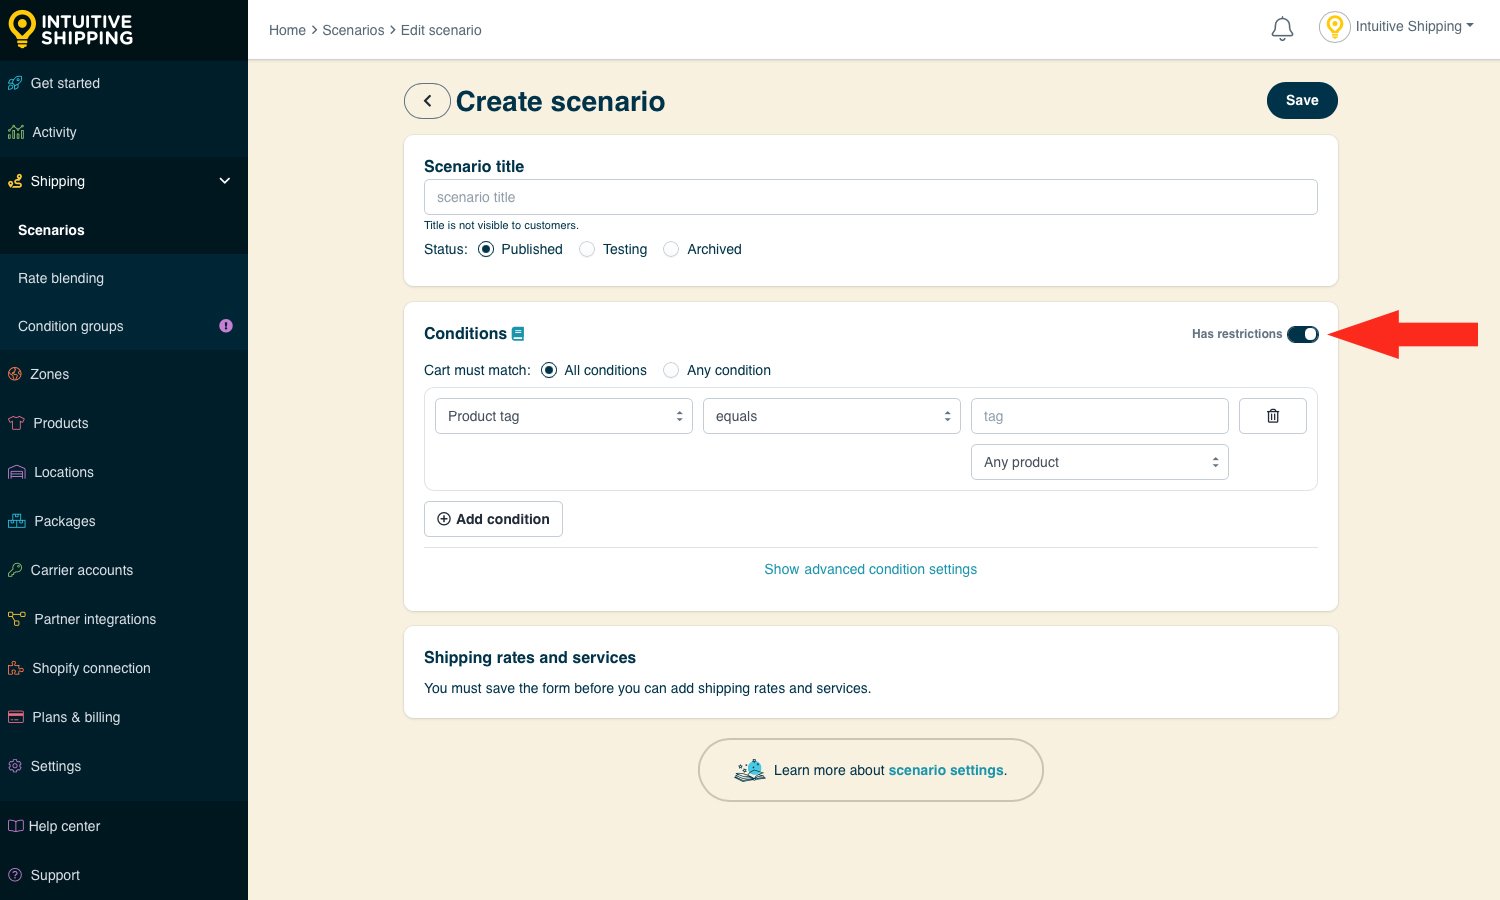Focus the tag value field
This screenshot has height=900, width=1500.
pos(1100,416)
